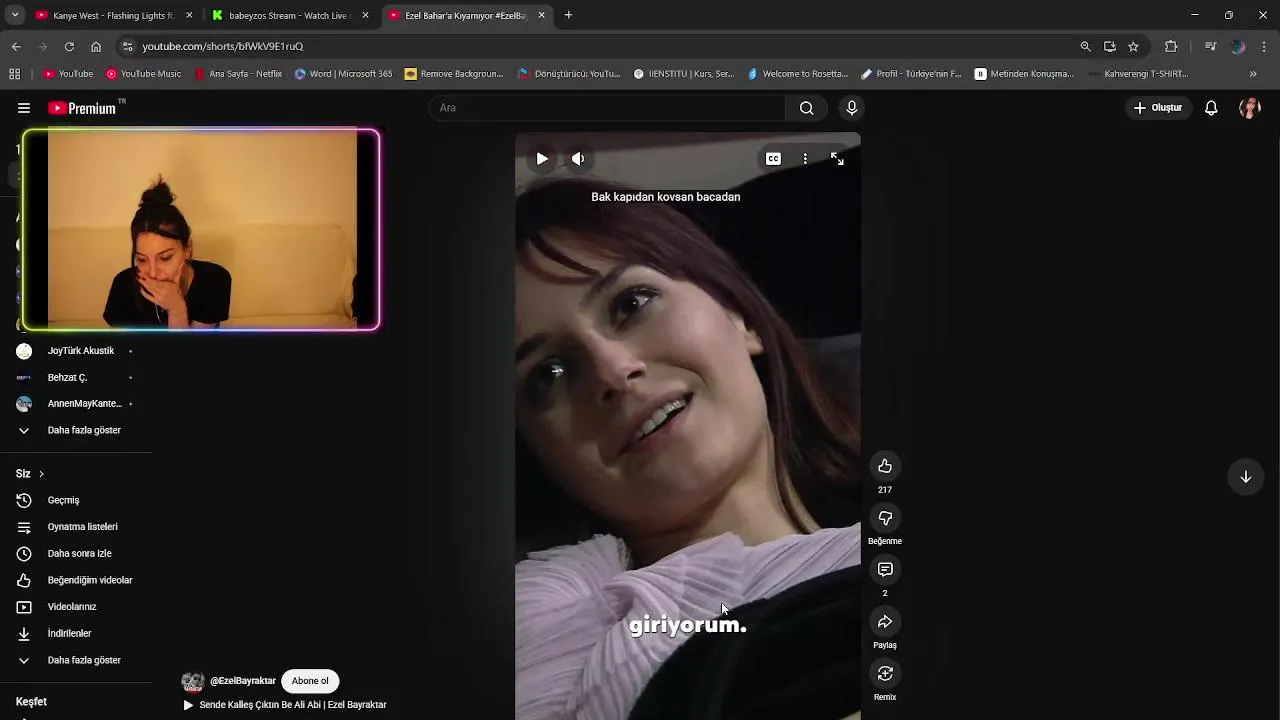Click the address bar URL
Image resolution: width=1280 pixels, height=720 pixels.
click(x=222, y=46)
